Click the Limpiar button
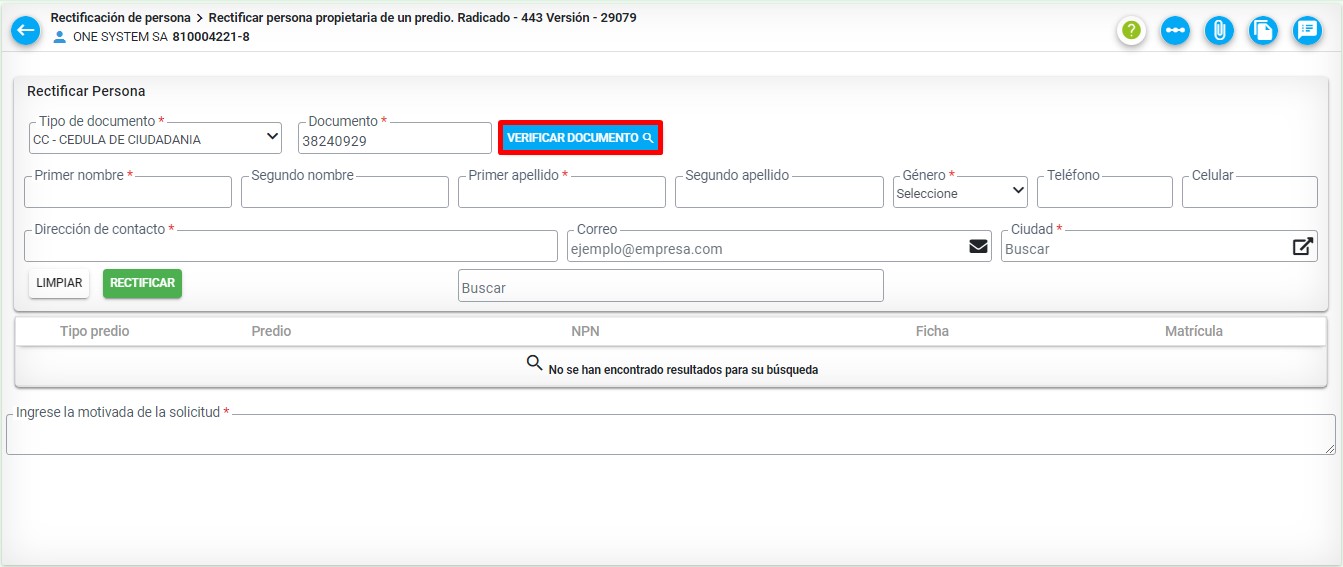The width and height of the screenshot is (1343, 567). (59, 283)
